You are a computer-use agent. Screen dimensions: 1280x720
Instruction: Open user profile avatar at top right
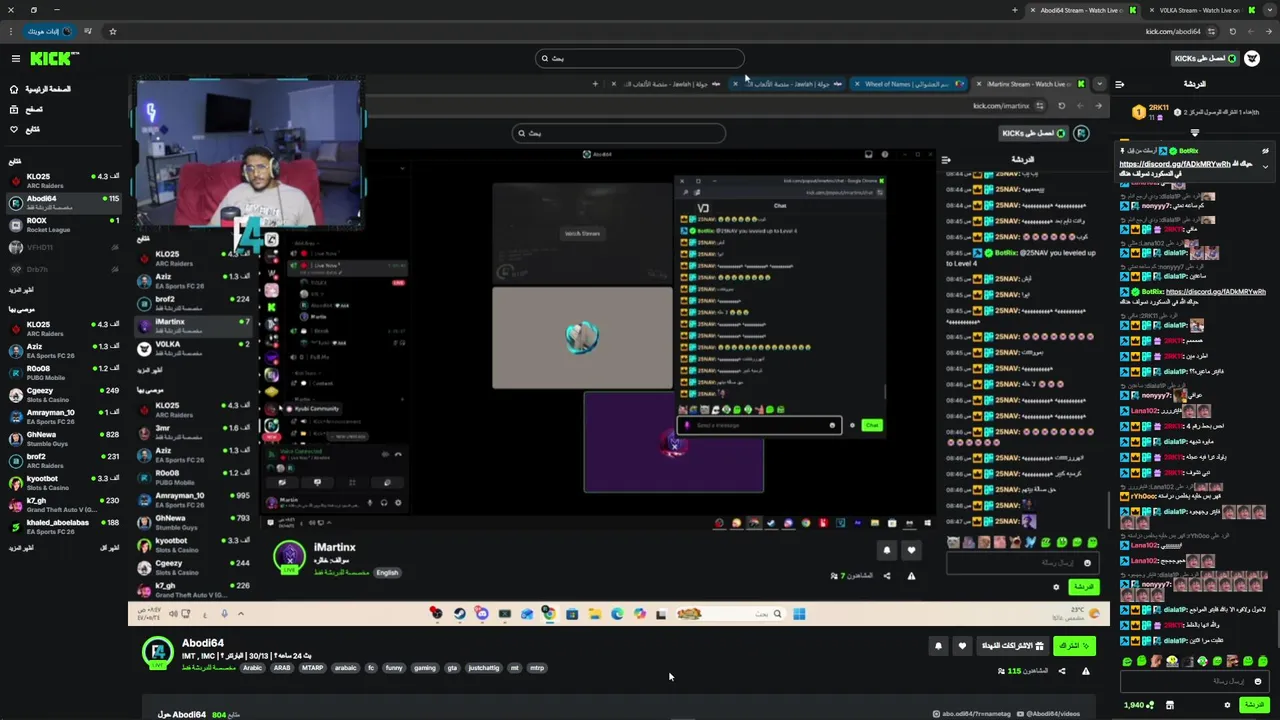[x=1252, y=58]
